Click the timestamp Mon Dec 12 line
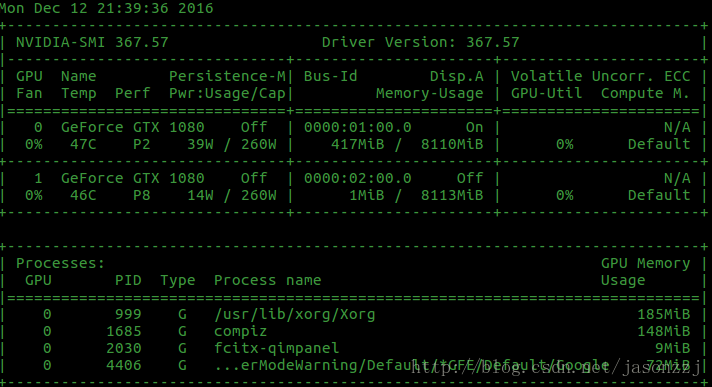Viewport: 712px width, 387px height. point(106,8)
